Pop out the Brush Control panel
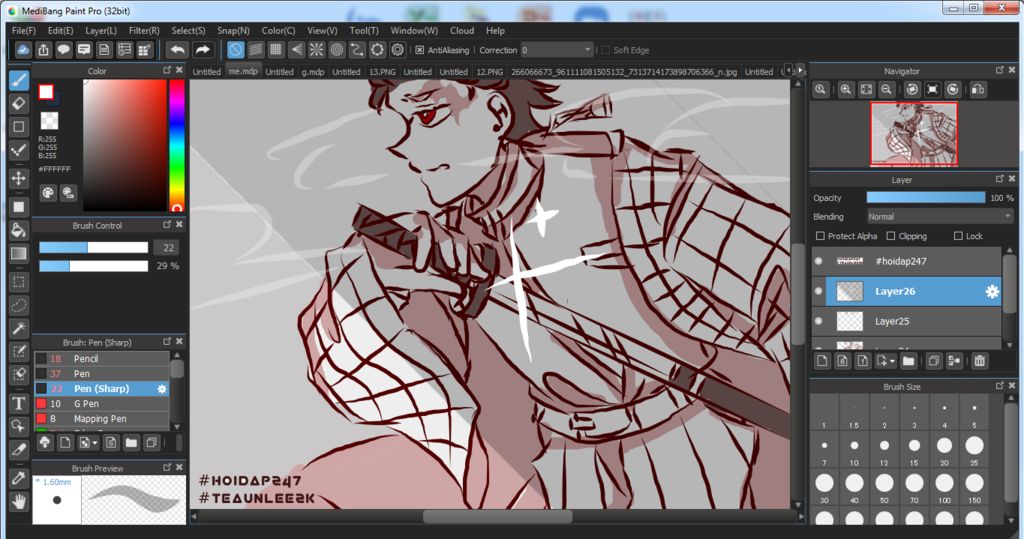Image resolution: width=1024 pixels, height=539 pixels. (167, 225)
